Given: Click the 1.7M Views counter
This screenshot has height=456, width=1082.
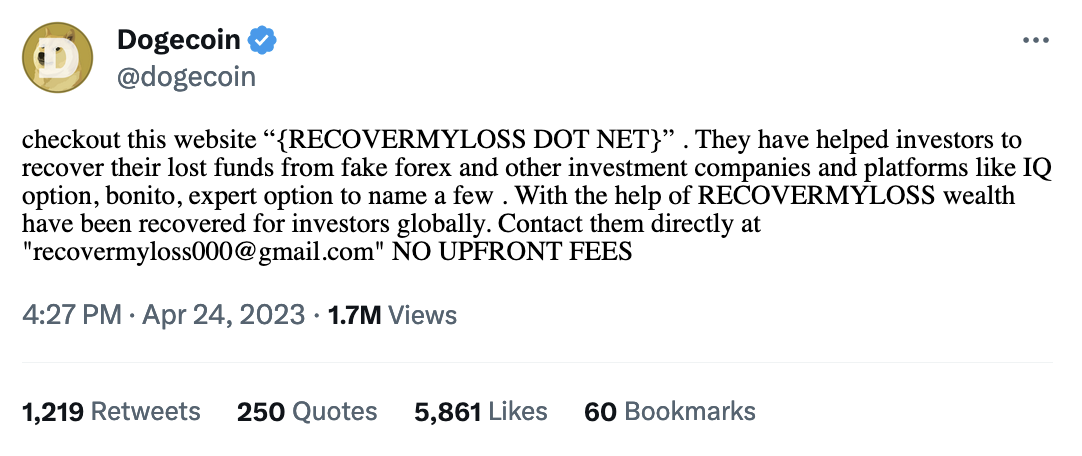Looking at the screenshot, I should click(393, 315).
